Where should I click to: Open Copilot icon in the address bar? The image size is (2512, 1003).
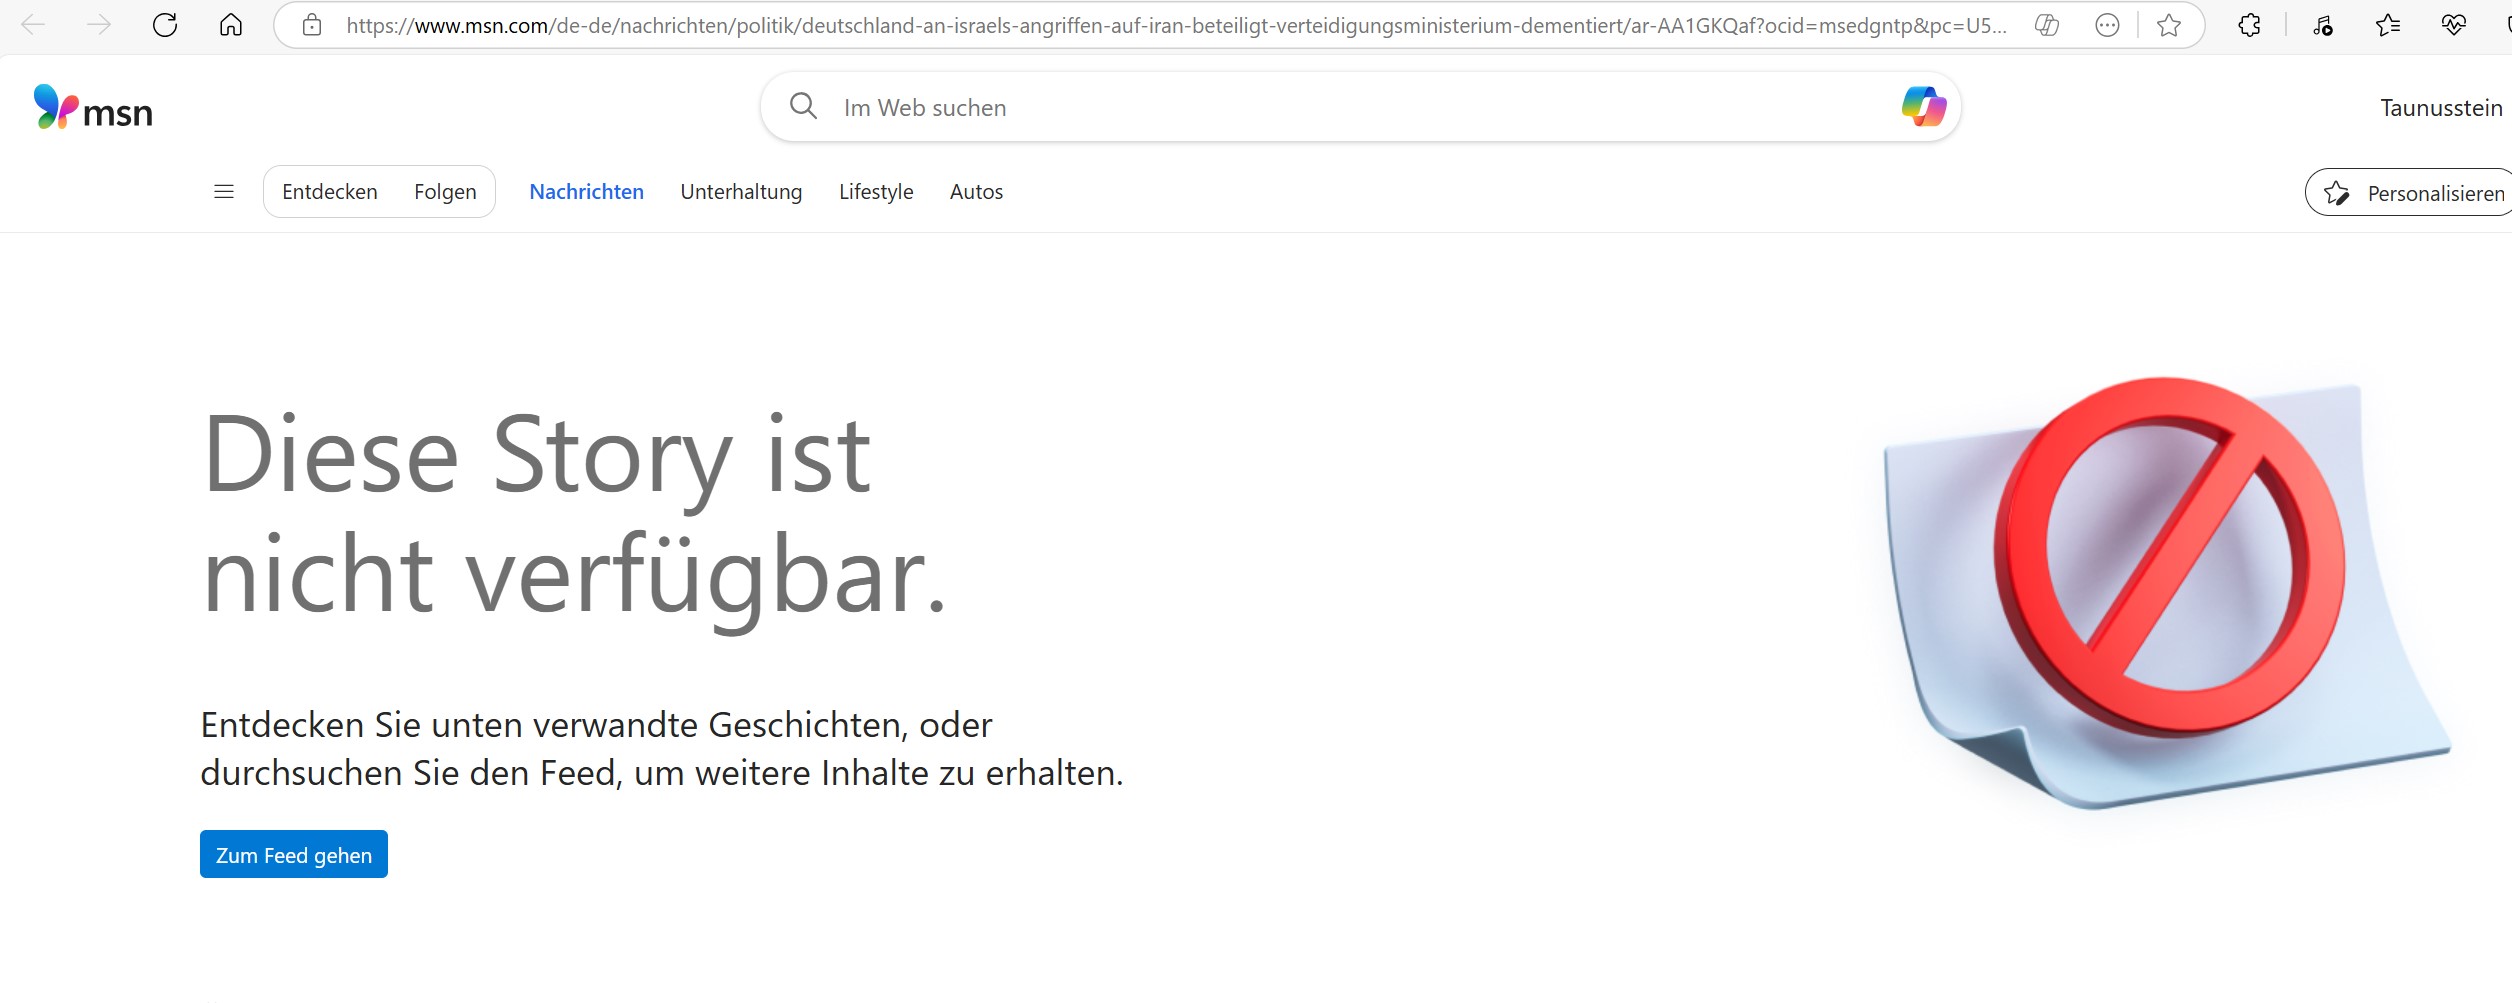pos(2047,25)
